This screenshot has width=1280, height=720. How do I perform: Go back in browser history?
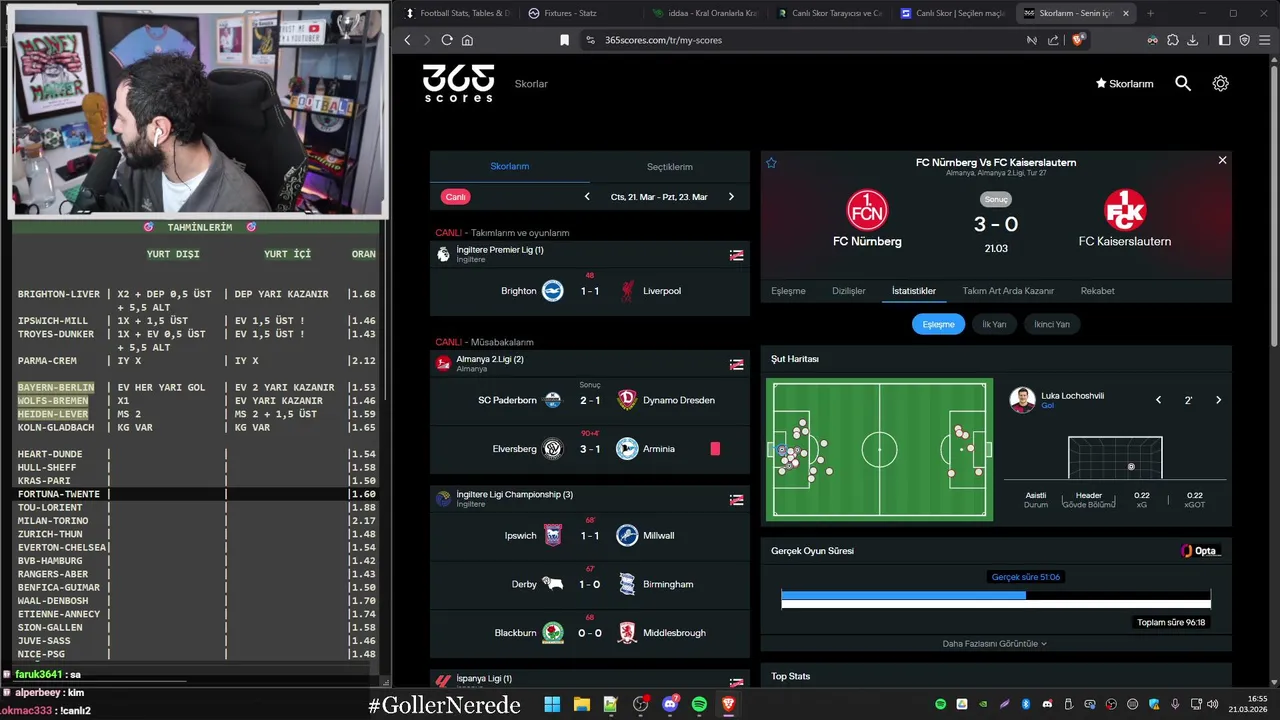tap(407, 40)
